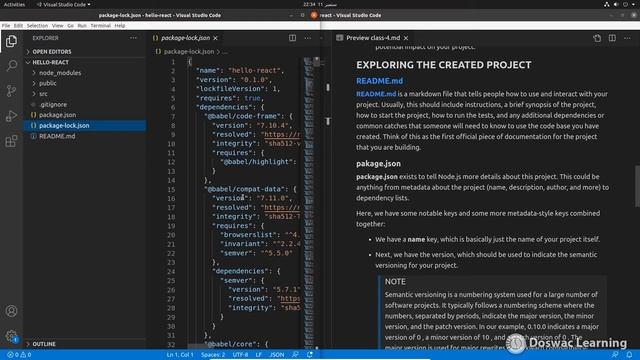Open the Selection menu
Image resolution: width=640 pixels, height=360 pixels.
coord(37,25)
